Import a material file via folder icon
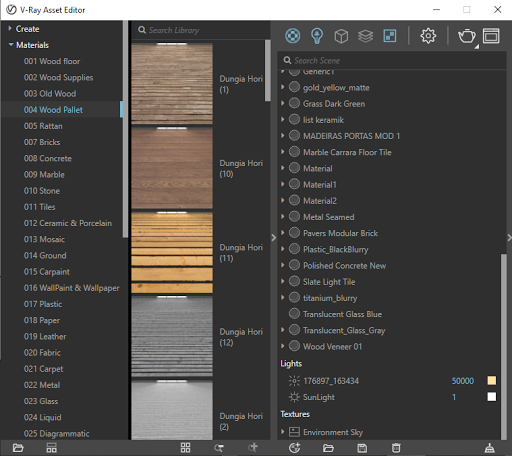This screenshot has height=456, width=512. (x=328, y=448)
